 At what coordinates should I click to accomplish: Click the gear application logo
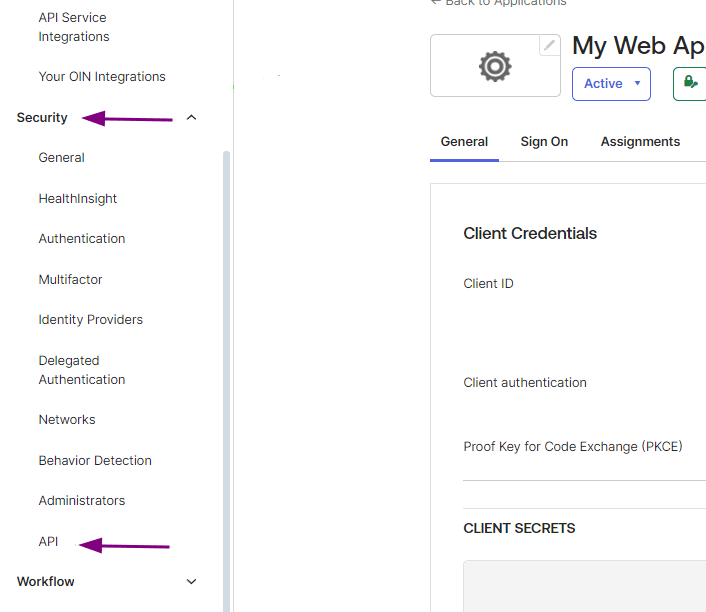click(495, 67)
